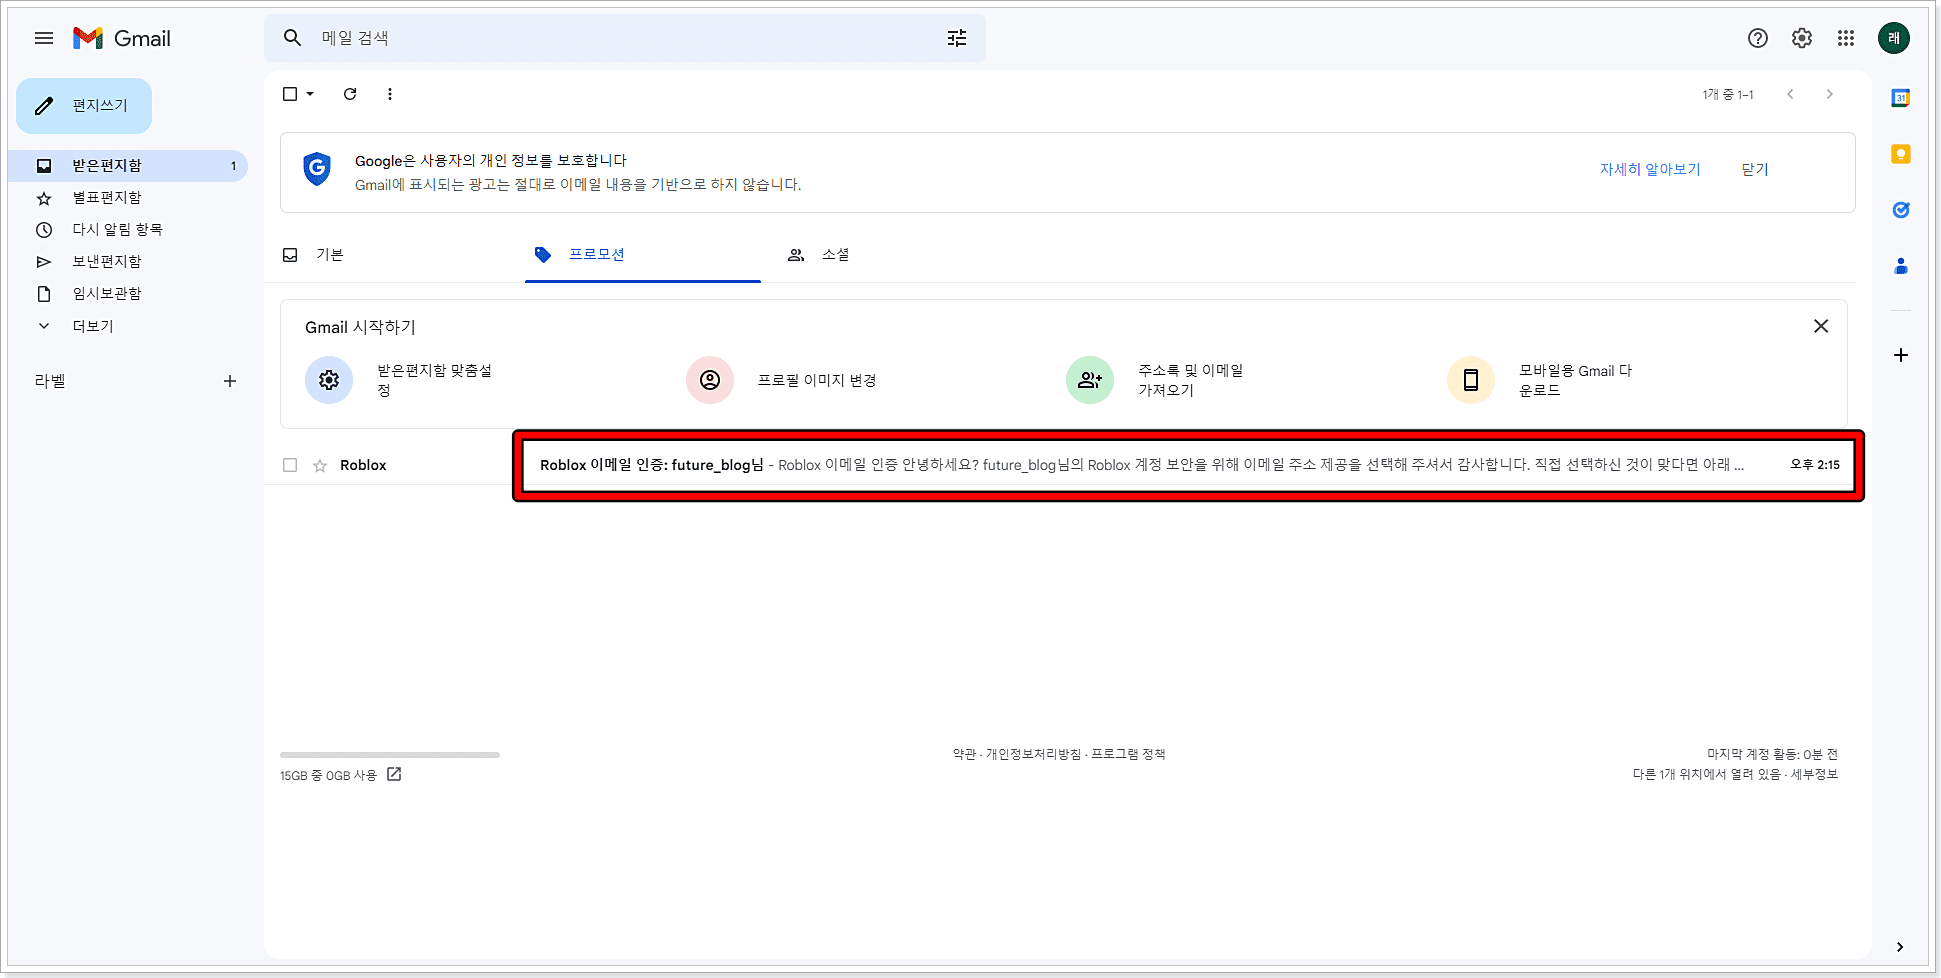
Task: Click the refresh icon above the inbox
Action: [350, 93]
